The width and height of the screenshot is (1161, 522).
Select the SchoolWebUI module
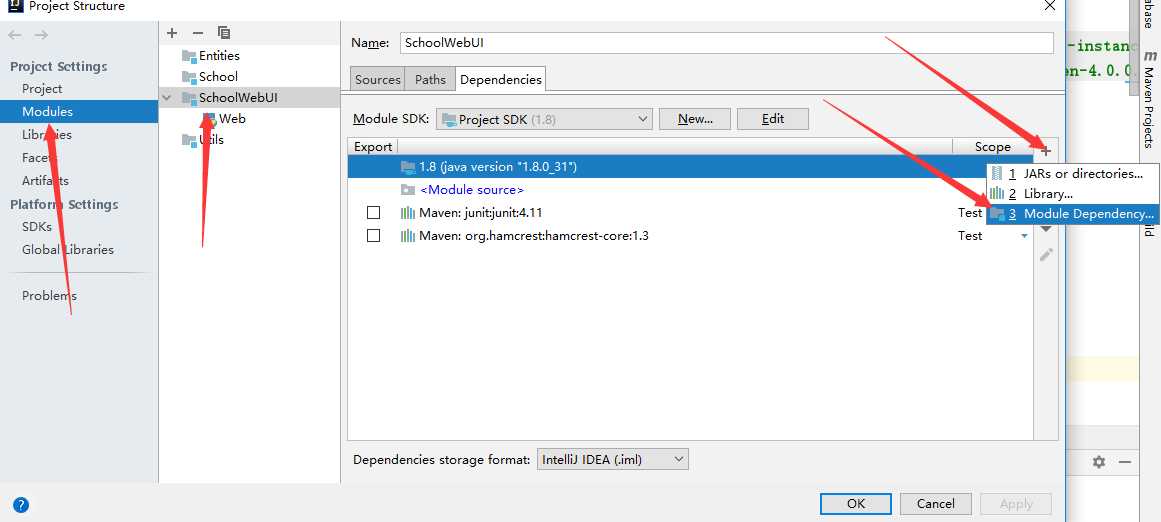point(238,98)
